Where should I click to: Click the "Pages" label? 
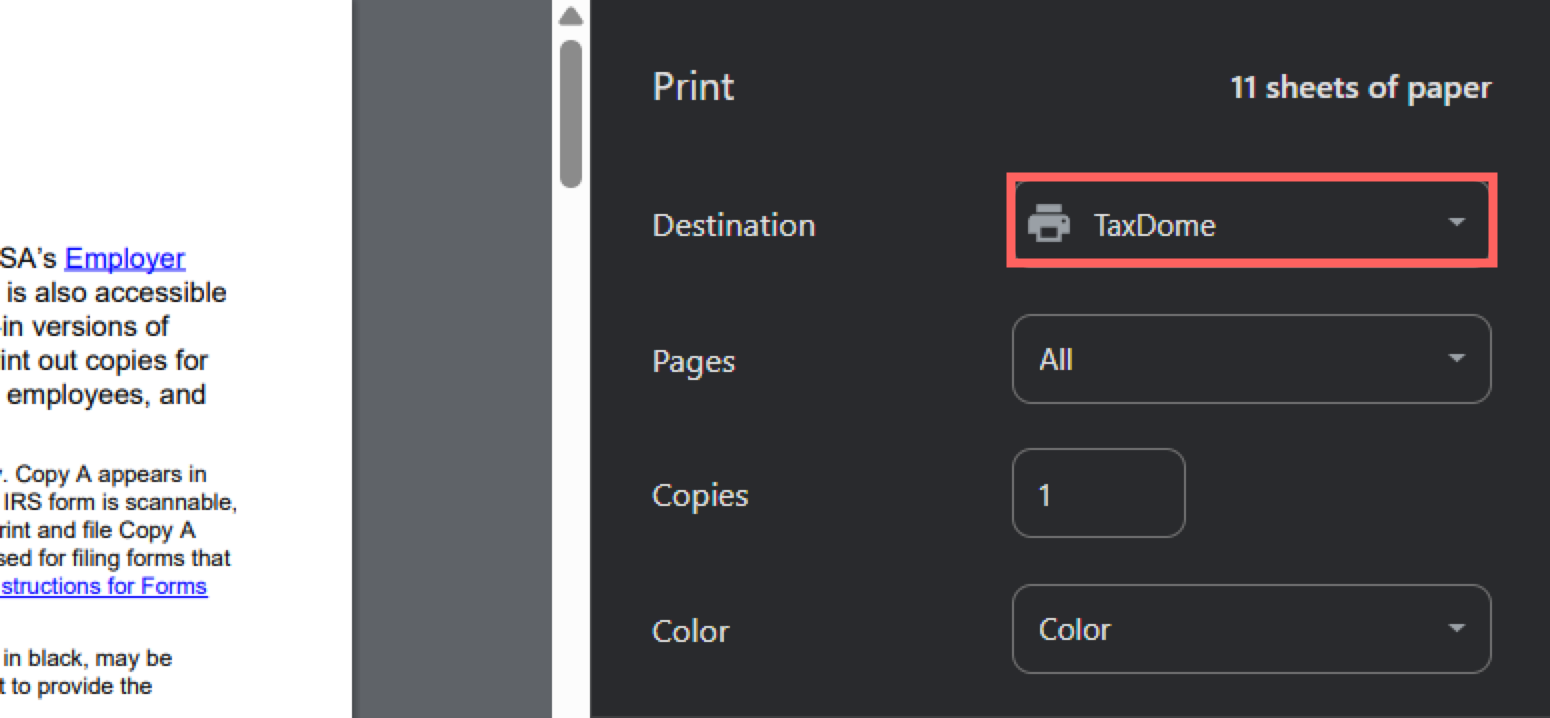693,361
